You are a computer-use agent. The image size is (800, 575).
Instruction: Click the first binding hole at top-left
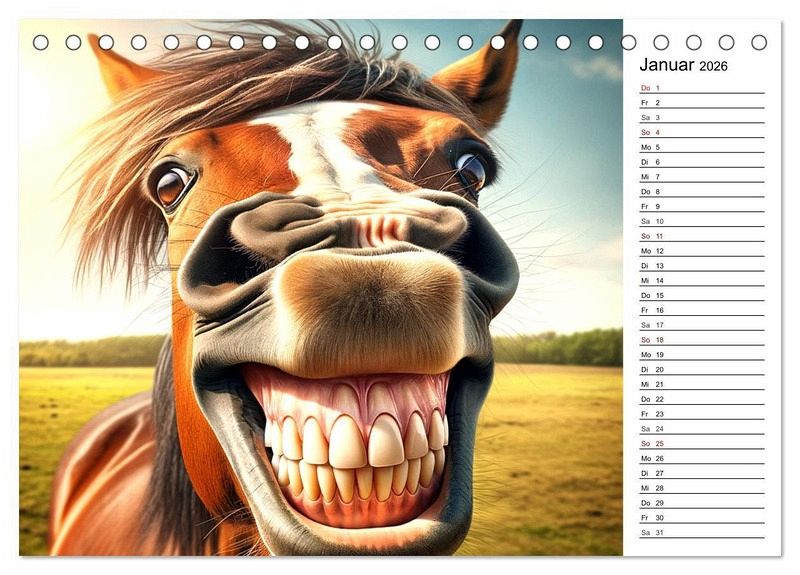click(x=41, y=42)
